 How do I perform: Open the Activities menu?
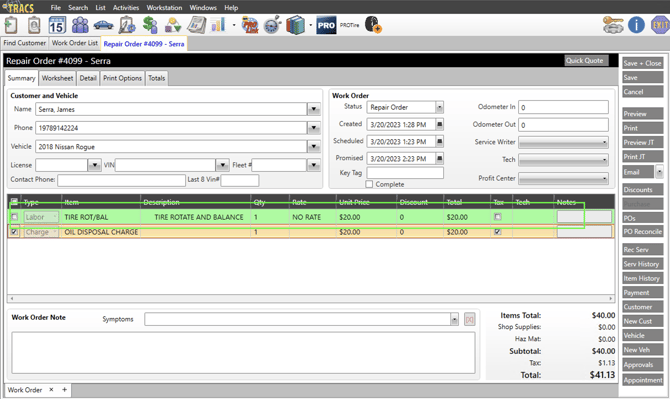tap(126, 8)
